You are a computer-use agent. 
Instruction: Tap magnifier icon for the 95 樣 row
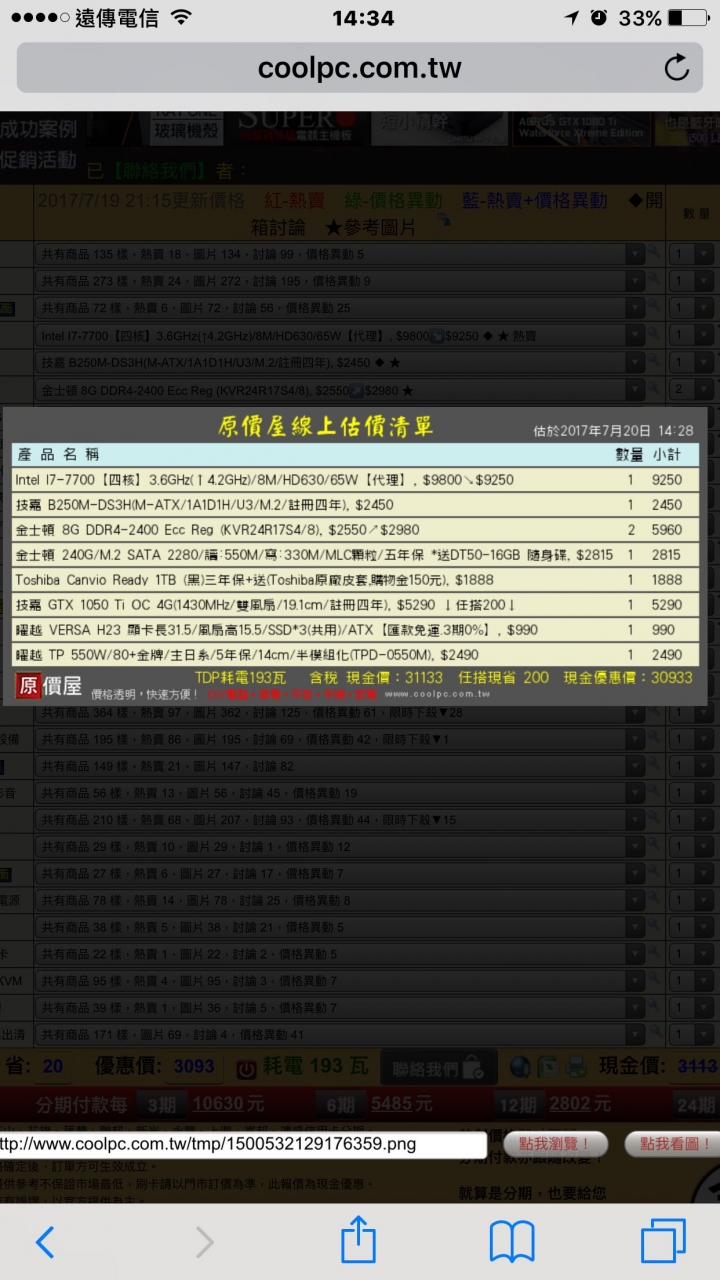pyautogui.click(x=654, y=980)
